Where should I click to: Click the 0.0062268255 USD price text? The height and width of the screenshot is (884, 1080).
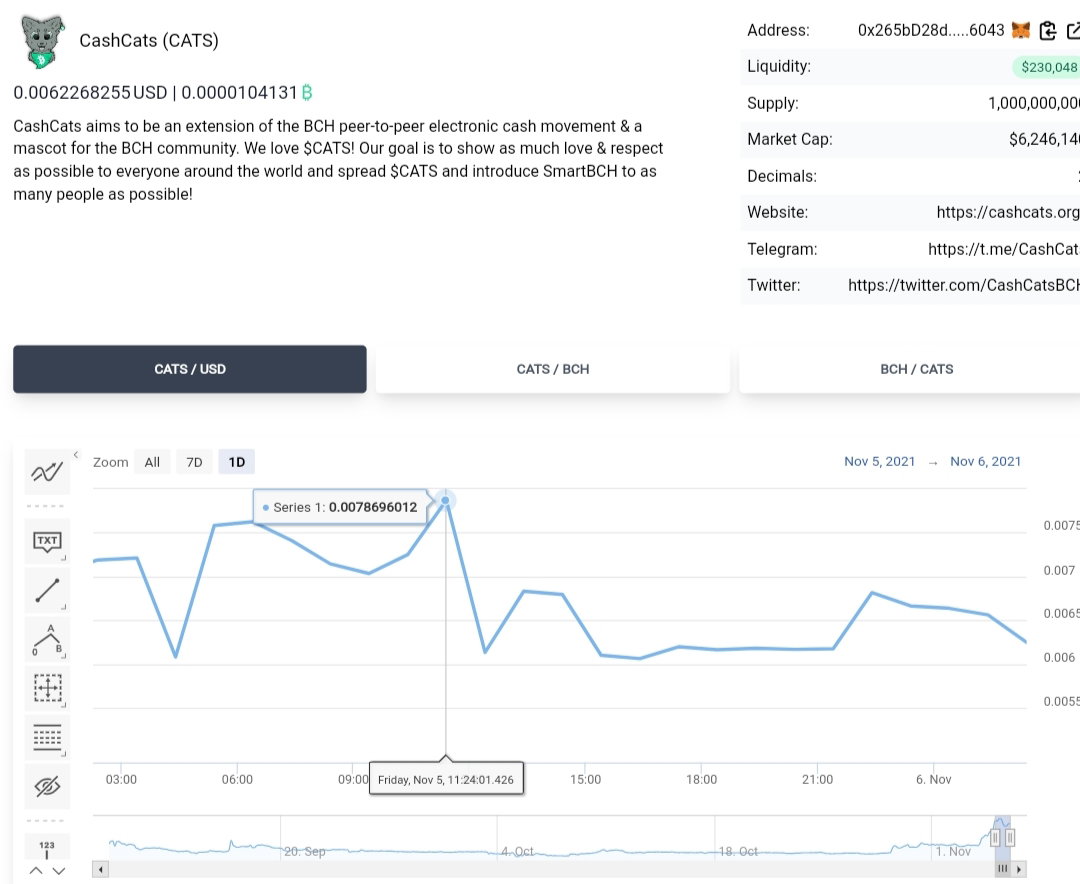coord(90,92)
